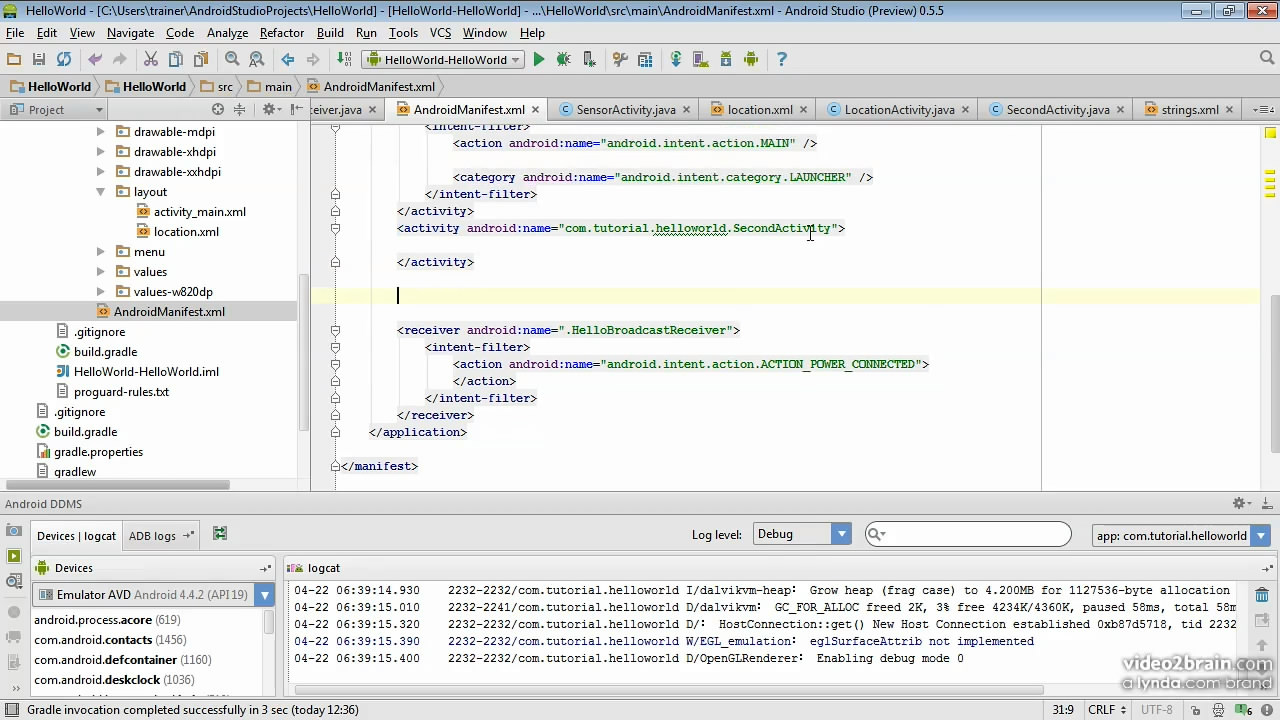
Task: Click the collapse all icon in Project panel
Action: point(240,109)
